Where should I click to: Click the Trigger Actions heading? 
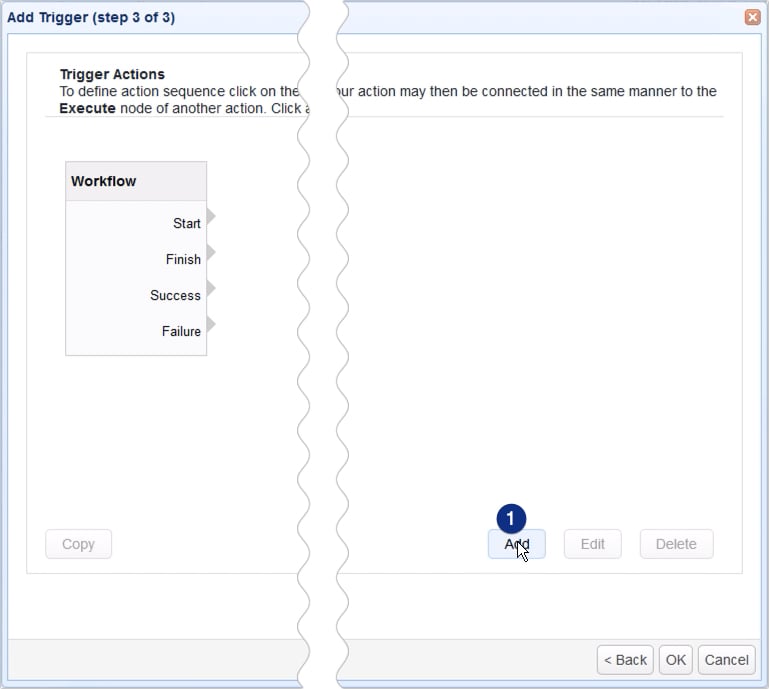(x=112, y=74)
